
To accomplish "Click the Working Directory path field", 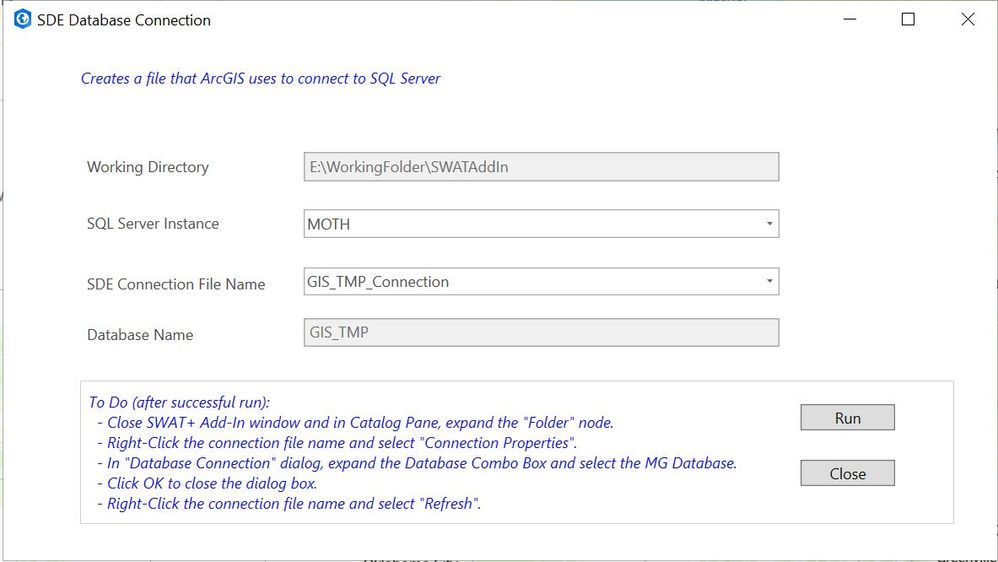I will (540, 167).
